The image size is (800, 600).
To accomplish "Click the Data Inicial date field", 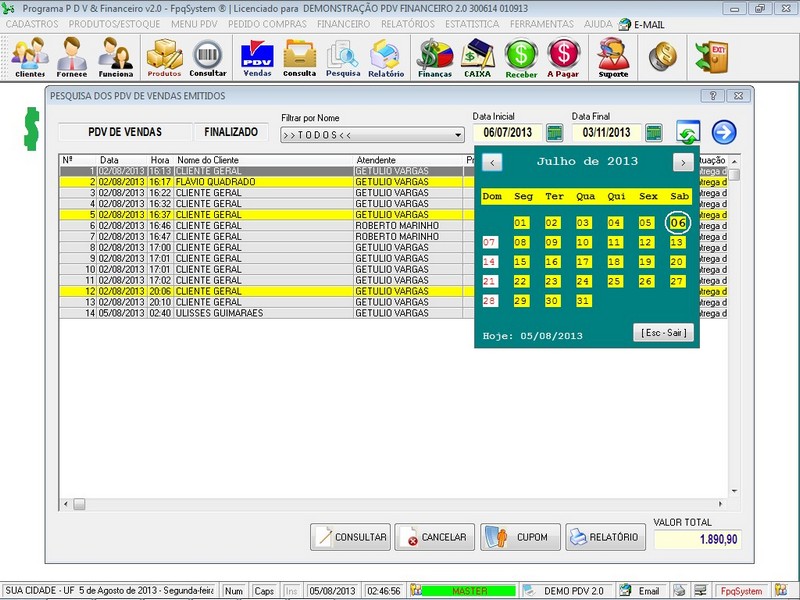I will (x=508, y=133).
